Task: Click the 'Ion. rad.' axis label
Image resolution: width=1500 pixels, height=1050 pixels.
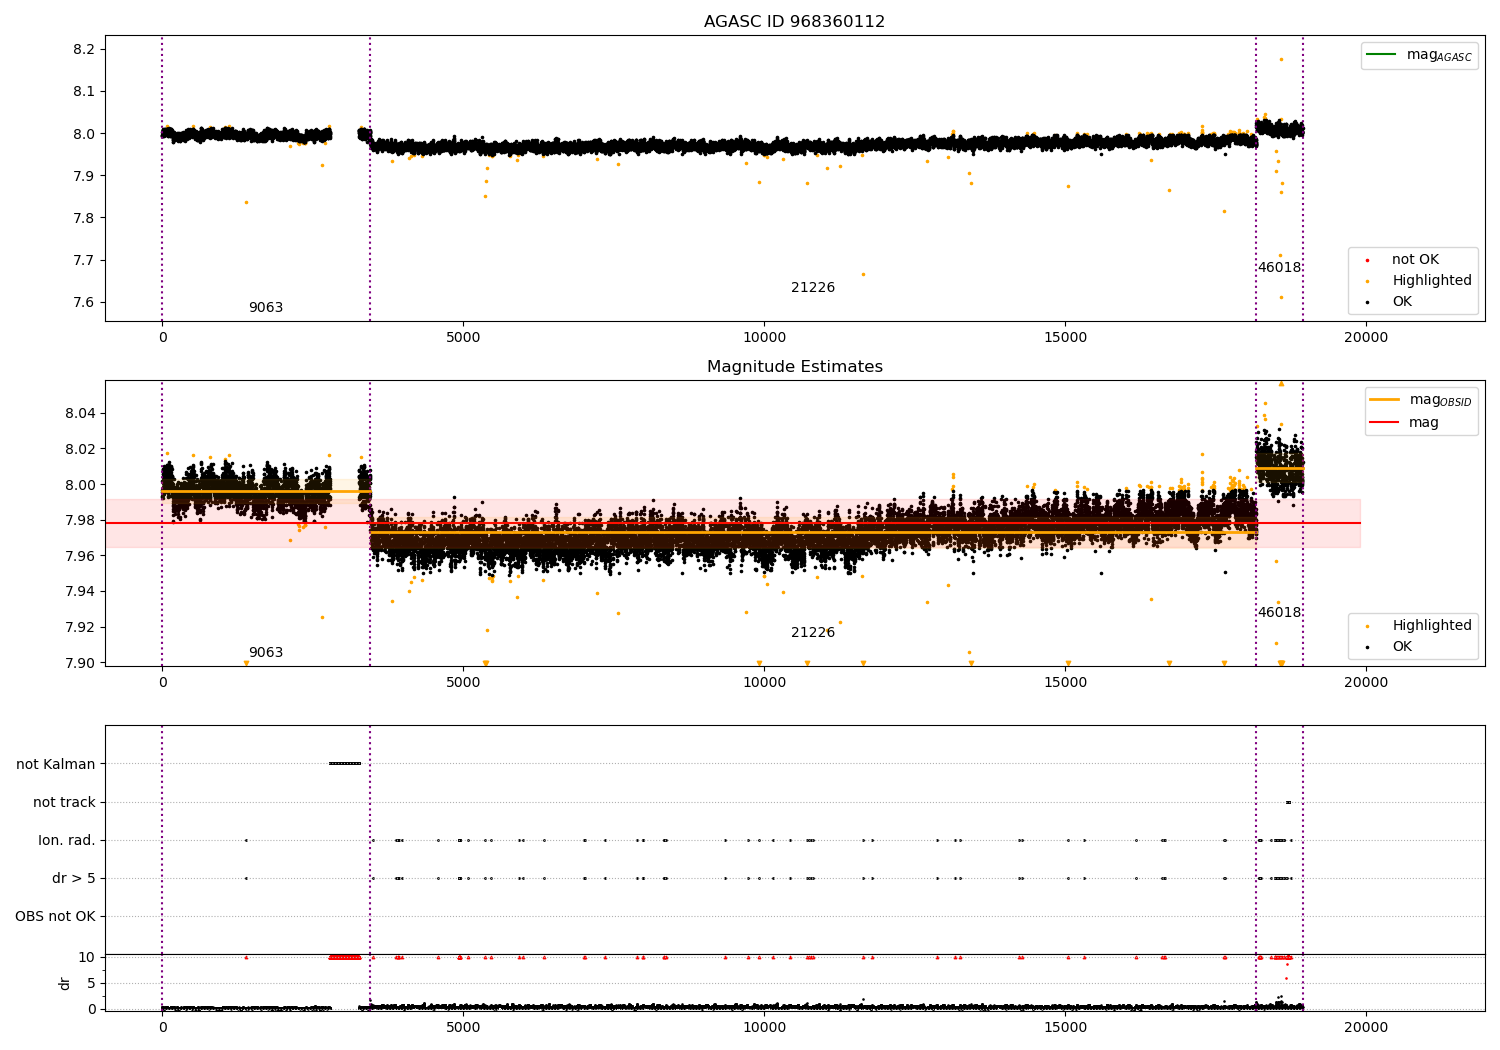Action: pyautogui.click(x=67, y=840)
